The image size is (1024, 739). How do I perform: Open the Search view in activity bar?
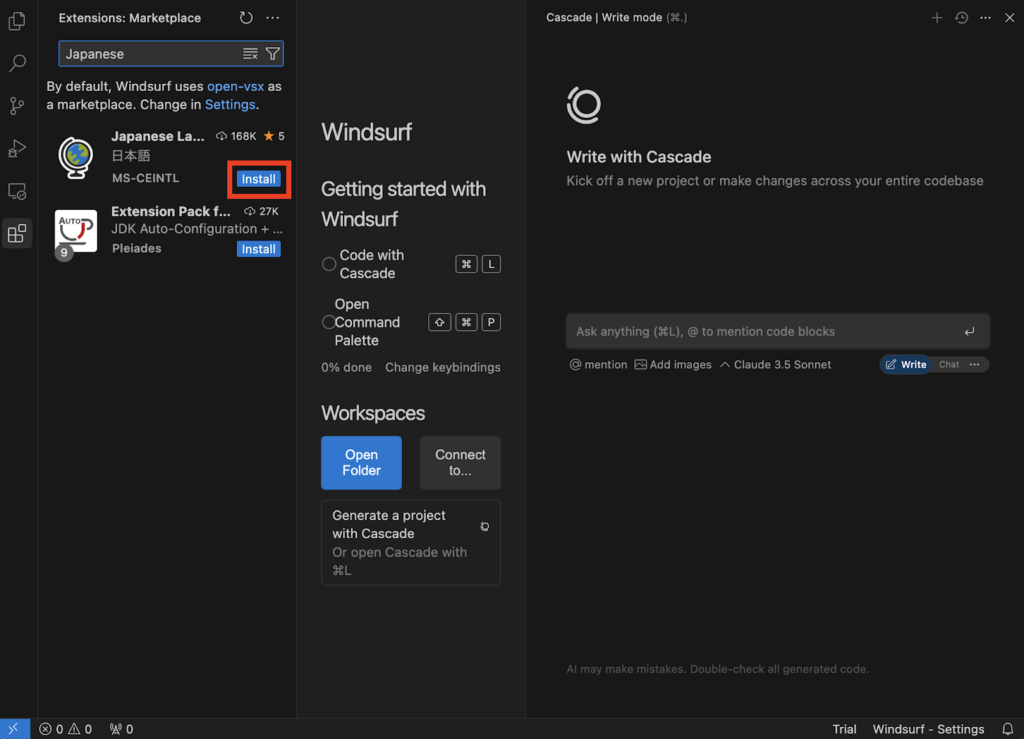(x=17, y=63)
